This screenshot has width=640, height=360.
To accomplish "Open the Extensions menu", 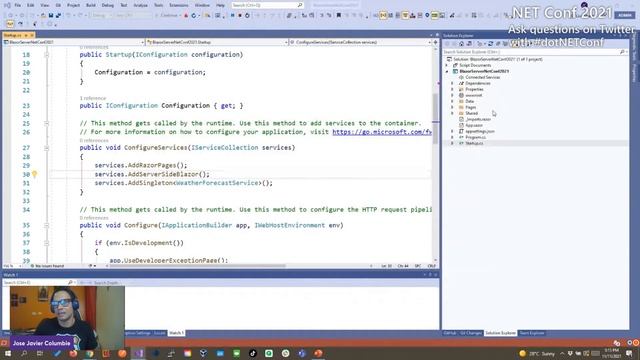I will tap(179, 5).
